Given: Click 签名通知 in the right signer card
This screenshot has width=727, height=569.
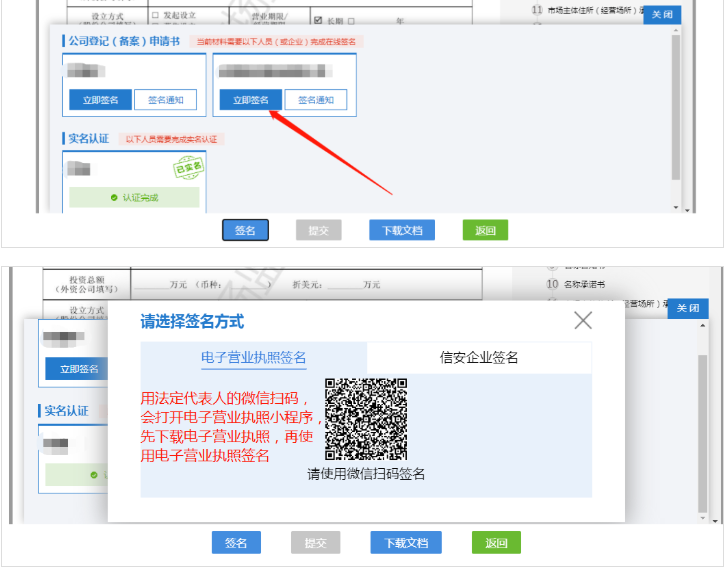Looking at the screenshot, I should (315, 100).
